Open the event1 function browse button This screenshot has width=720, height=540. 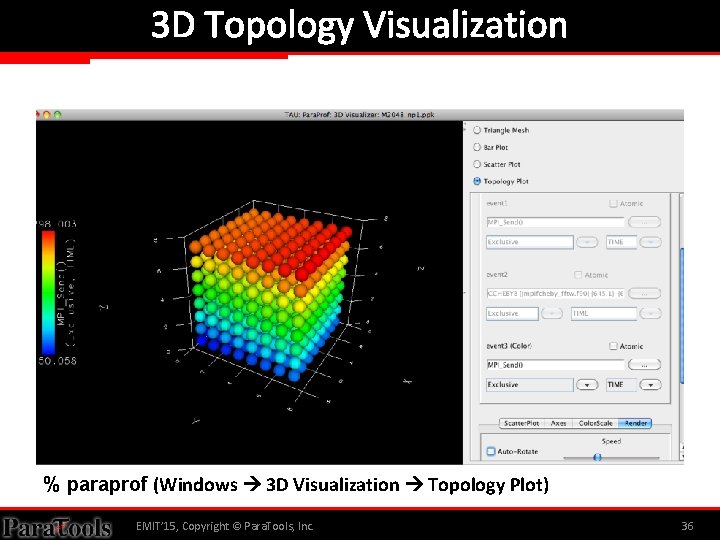coord(644,222)
